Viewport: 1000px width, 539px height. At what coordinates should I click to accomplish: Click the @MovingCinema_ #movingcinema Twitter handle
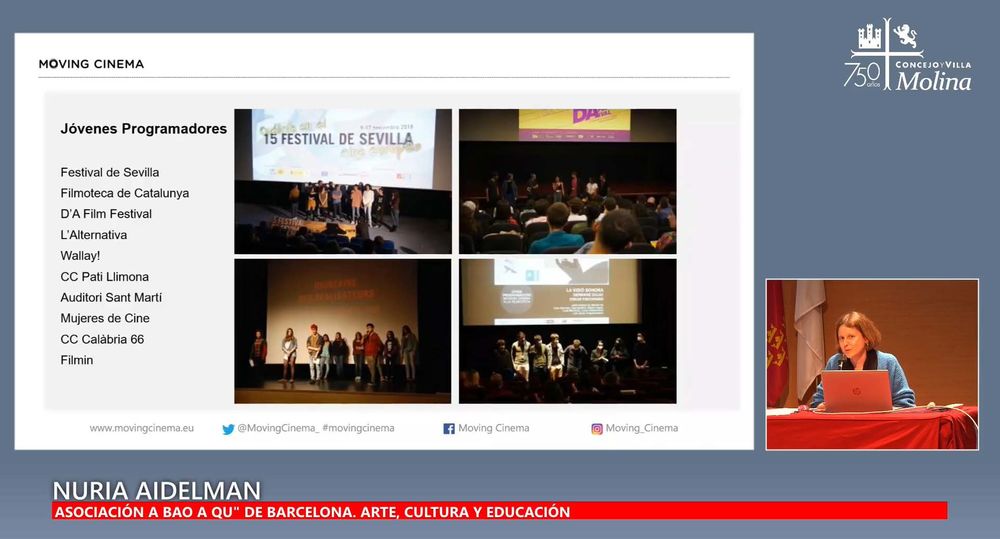coord(316,428)
